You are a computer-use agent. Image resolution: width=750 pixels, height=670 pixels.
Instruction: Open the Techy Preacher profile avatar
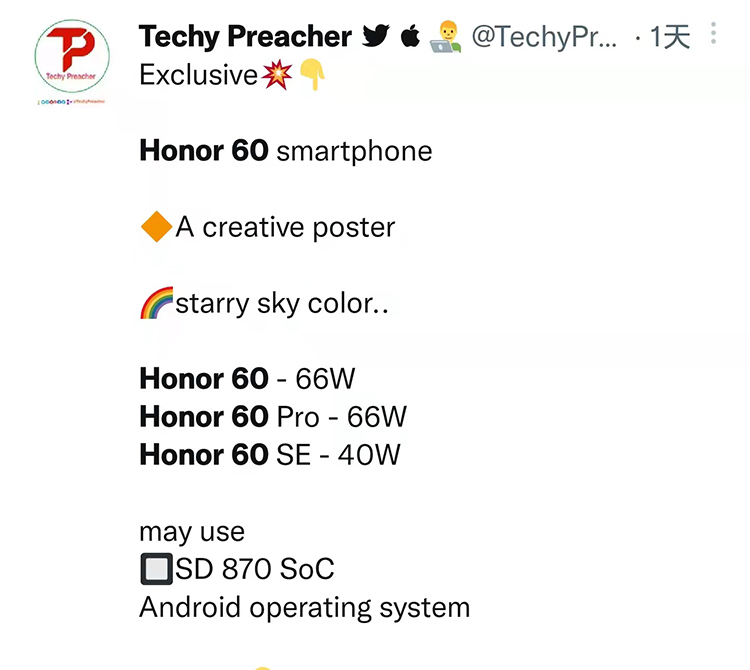point(72,56)
